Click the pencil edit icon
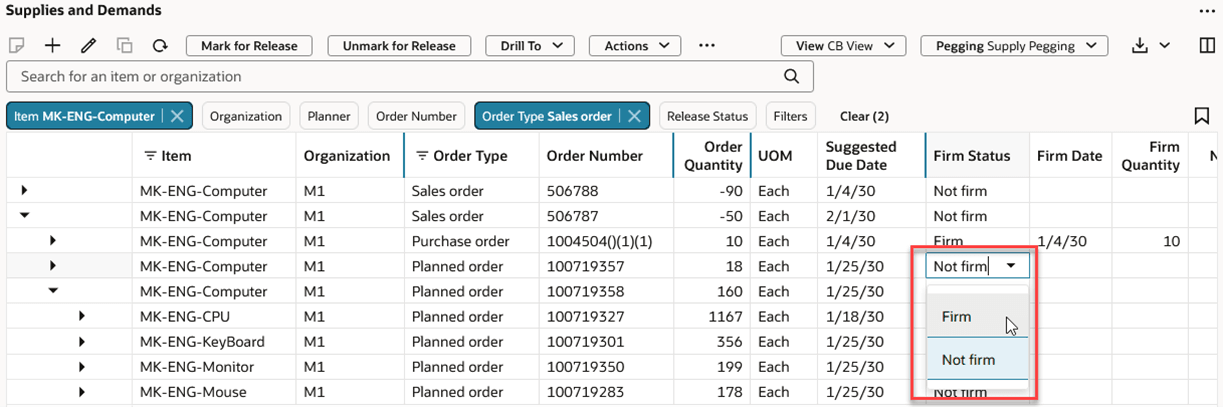 coord(88,46)
